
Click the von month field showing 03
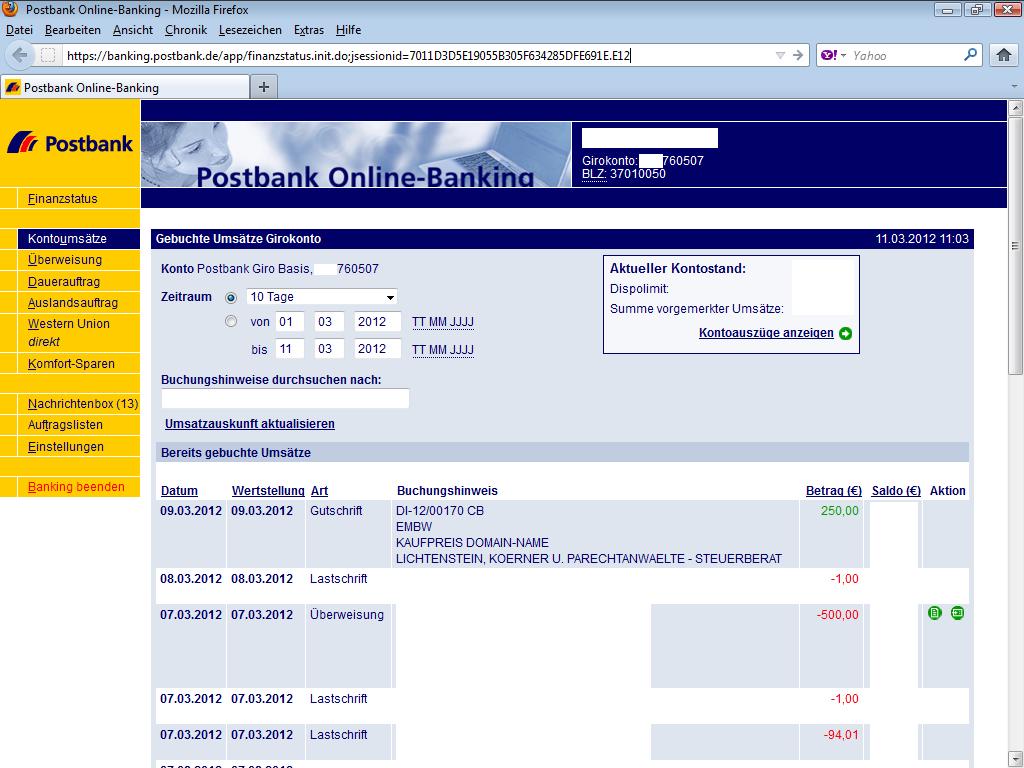pyautogui.click(x=328, y=321)
